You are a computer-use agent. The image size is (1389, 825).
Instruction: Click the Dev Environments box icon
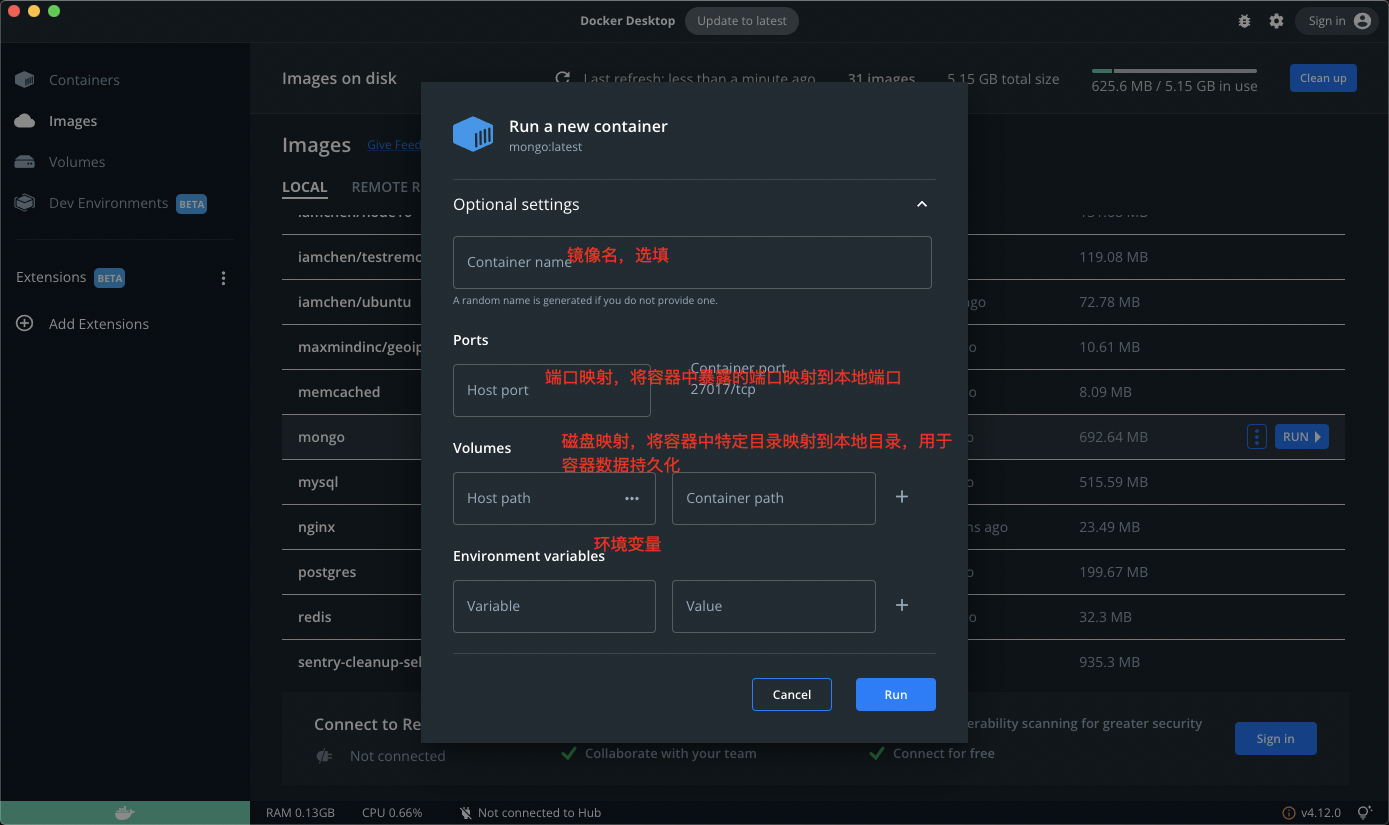click(x=25, y=203)
